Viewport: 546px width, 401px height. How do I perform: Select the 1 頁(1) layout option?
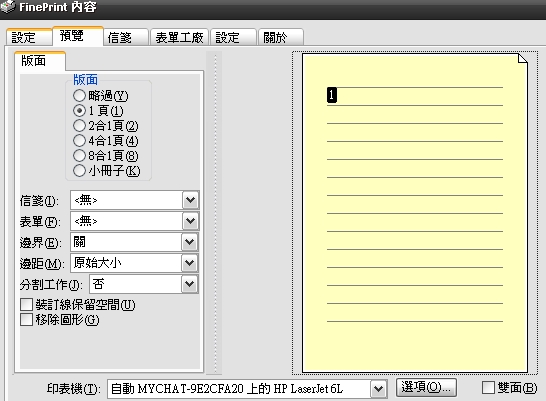coord(79,110)
